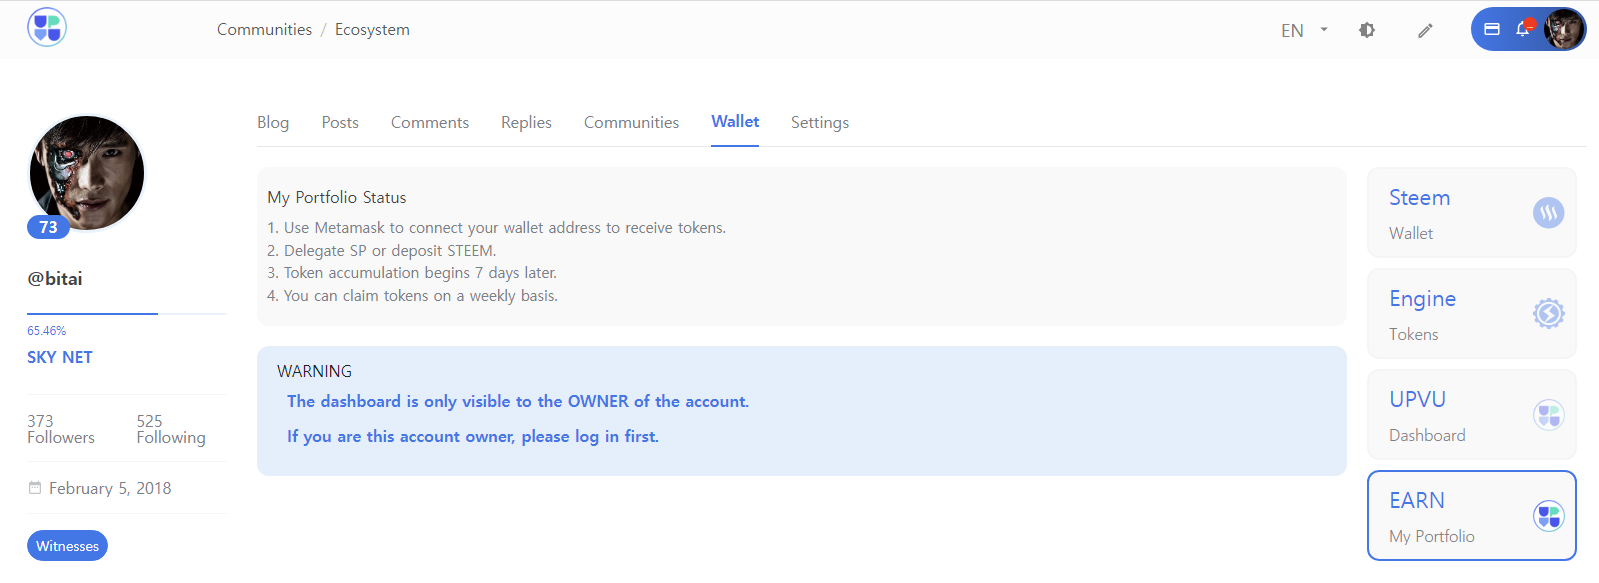Screen dimensions: 1599x583
Task: Click the UPVU Dashboard logo icon
Action: [1548, 415]
